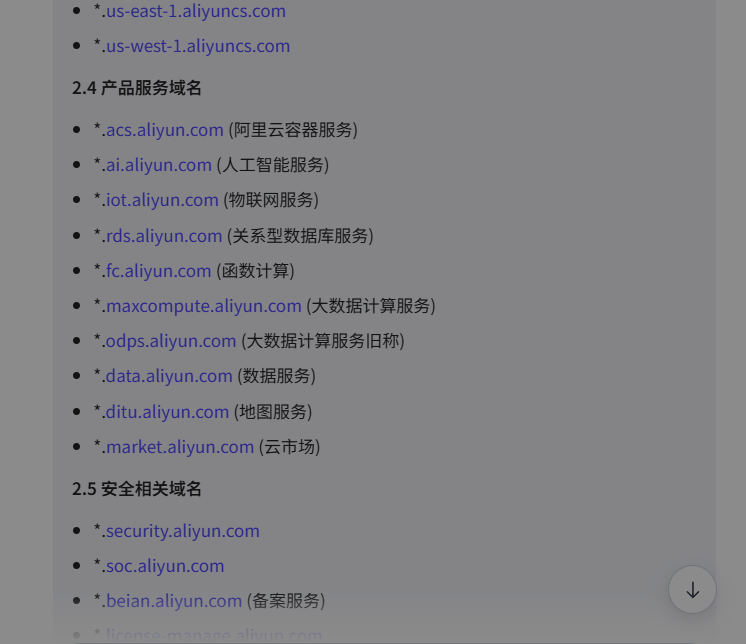Click the text (备案服务)
Screen dimensions: 746x644
(286, 601)
